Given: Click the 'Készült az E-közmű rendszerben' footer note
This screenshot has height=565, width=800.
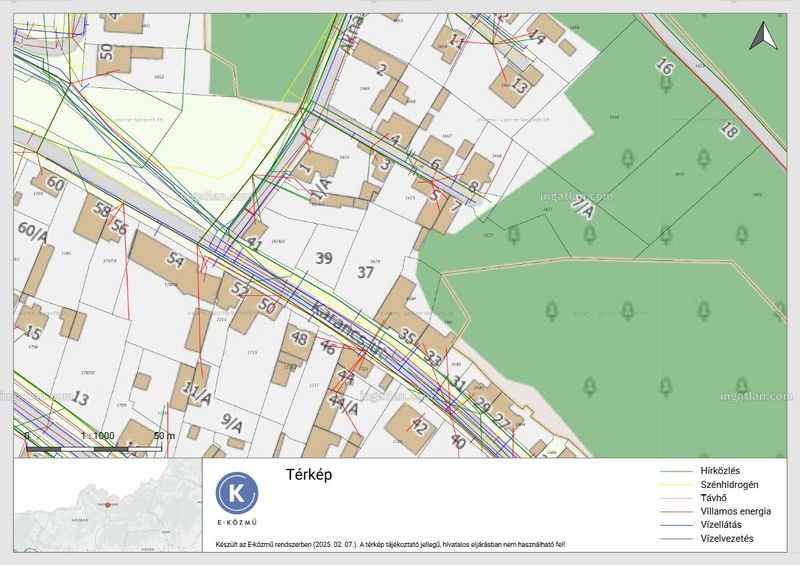Looking at the screenshot, I should tap(390, 545).
